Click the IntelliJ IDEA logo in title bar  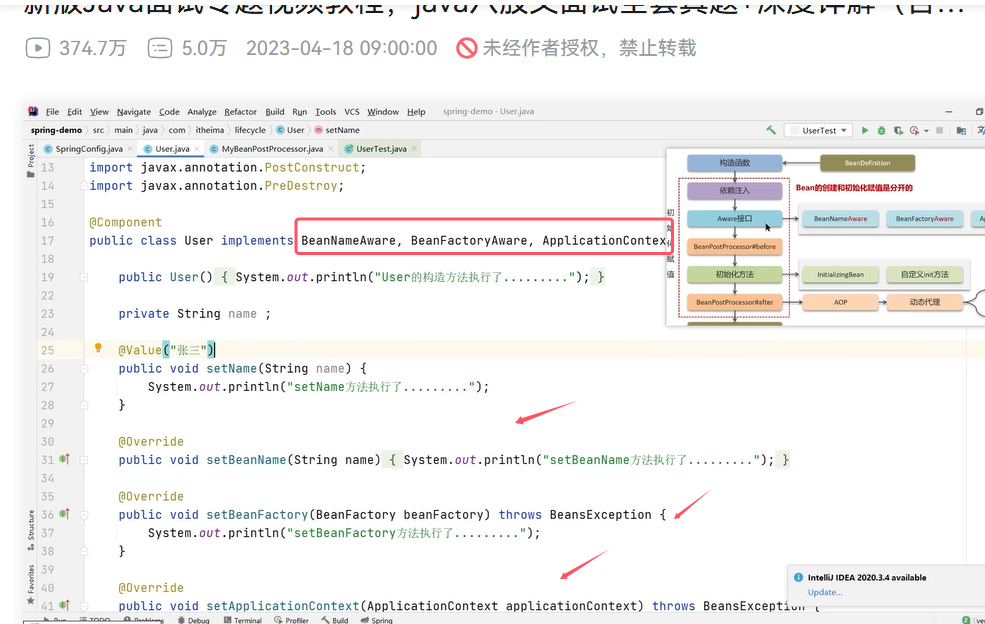coord(33,111)
